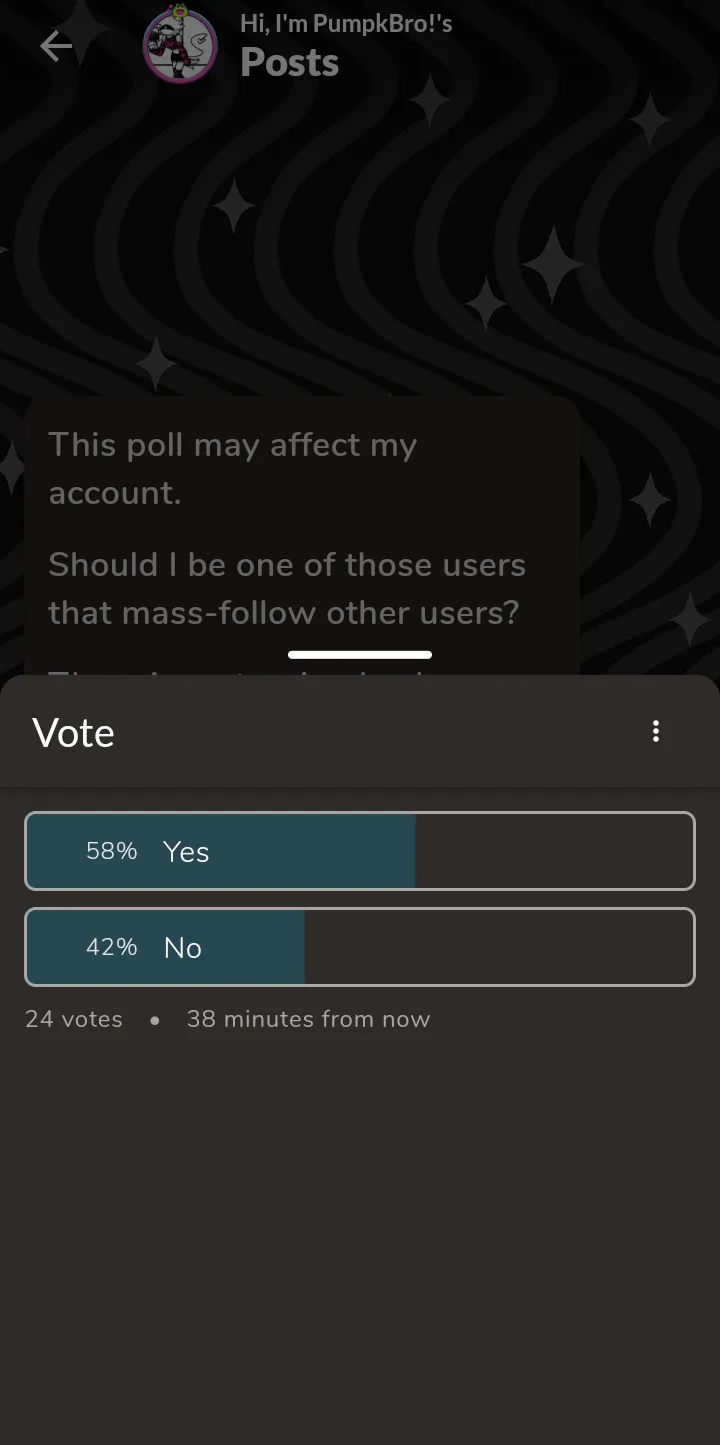This screenshot has width=720, height=1445.
Task: Select the filled teal No progress bar
Action: pos(166,947)
